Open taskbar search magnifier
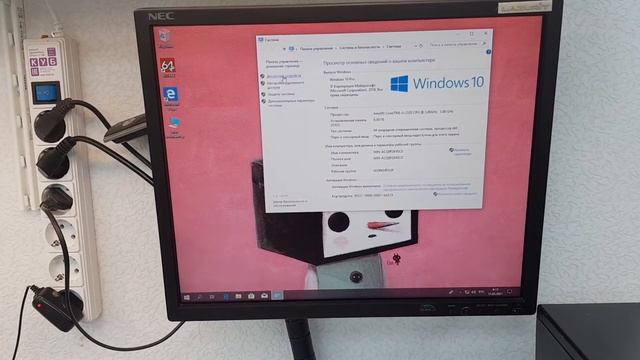 pyautogui.click(x=199, y=297)
